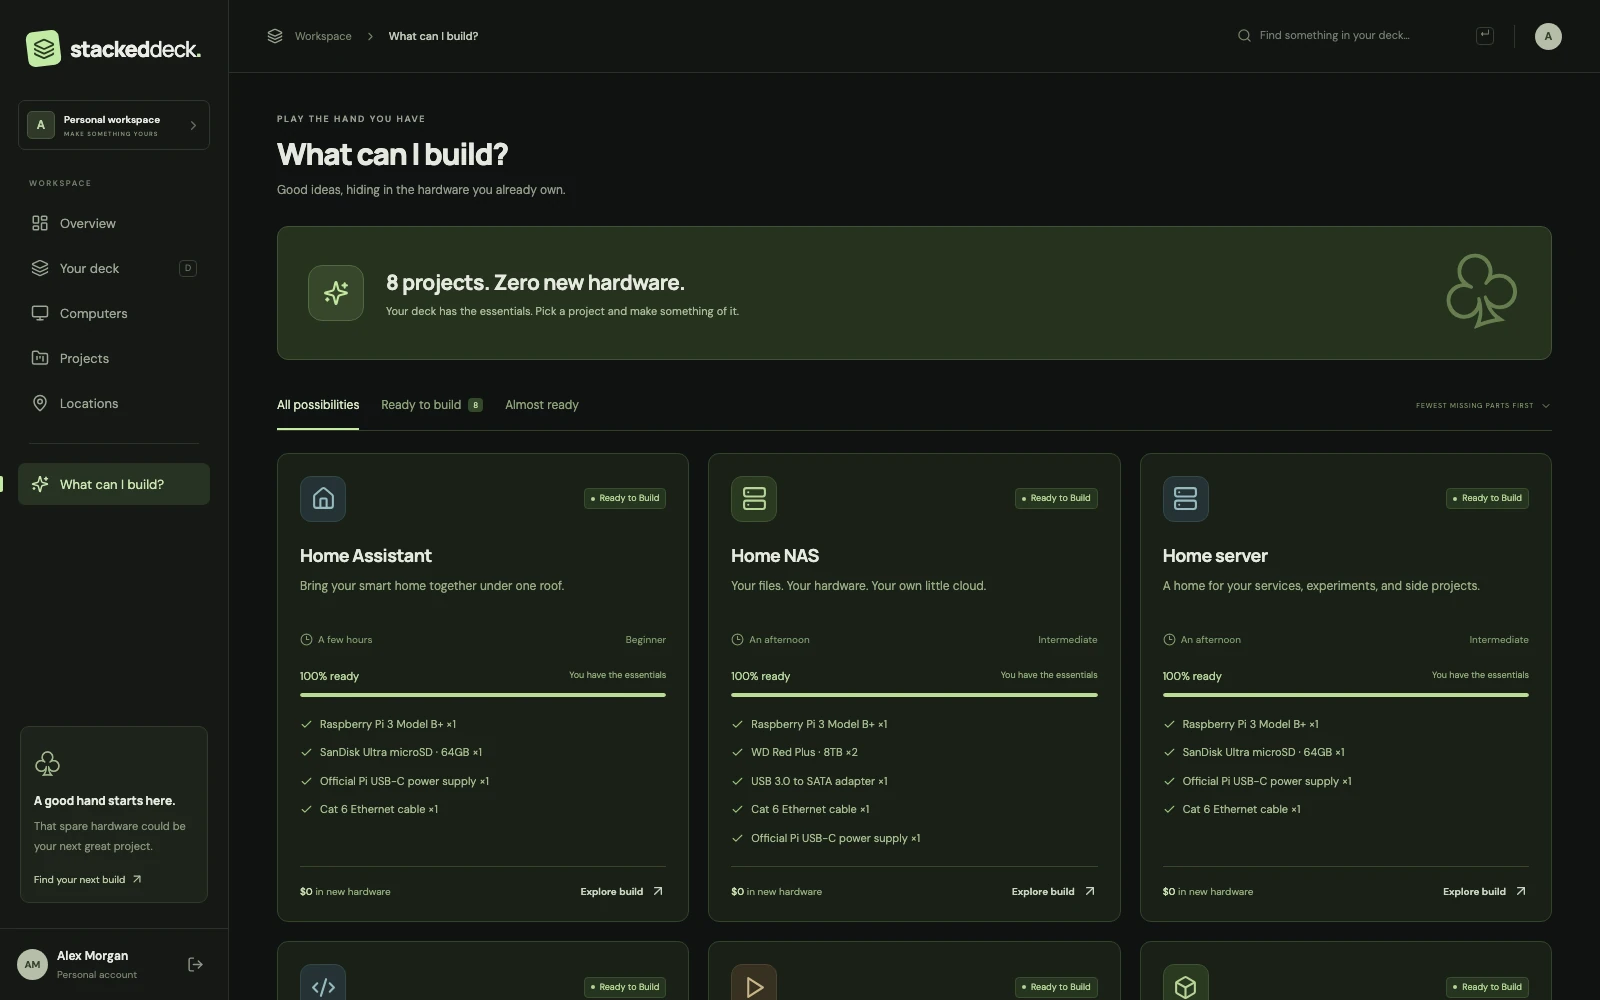1600x1000 pixels.
Task: Click Explore build on Home Assistant card
Action: pos(622,892)
